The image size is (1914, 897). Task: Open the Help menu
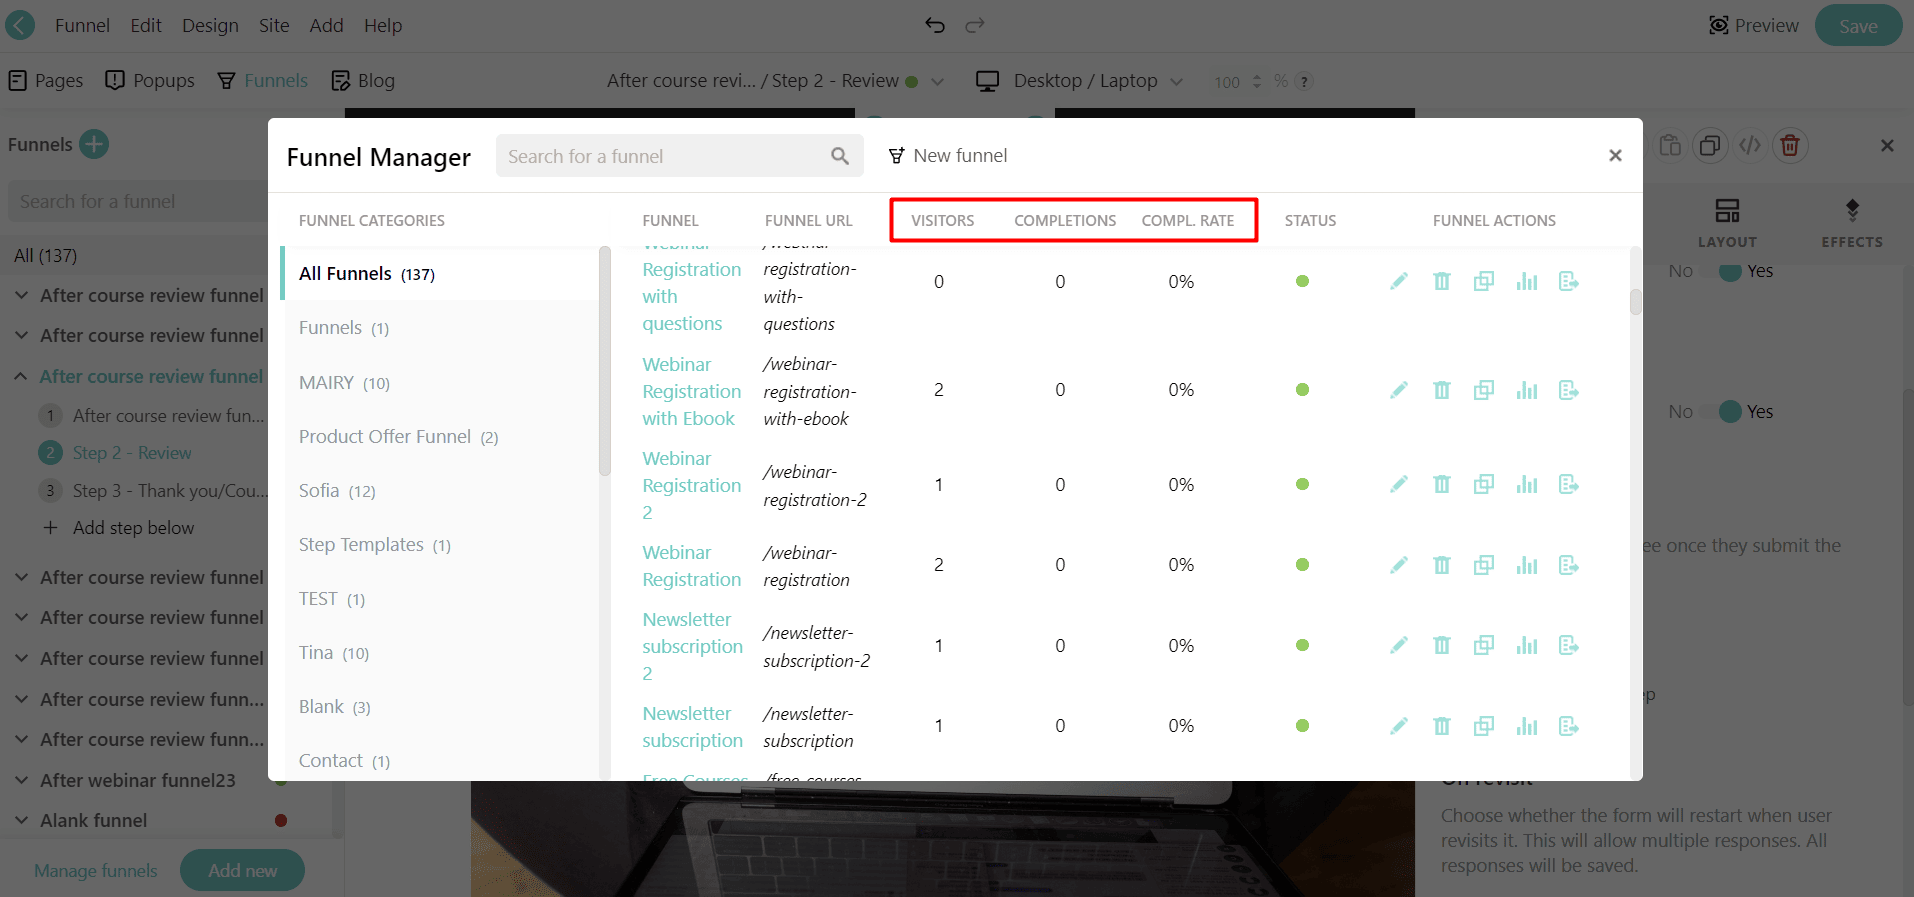tap(383, 25)
